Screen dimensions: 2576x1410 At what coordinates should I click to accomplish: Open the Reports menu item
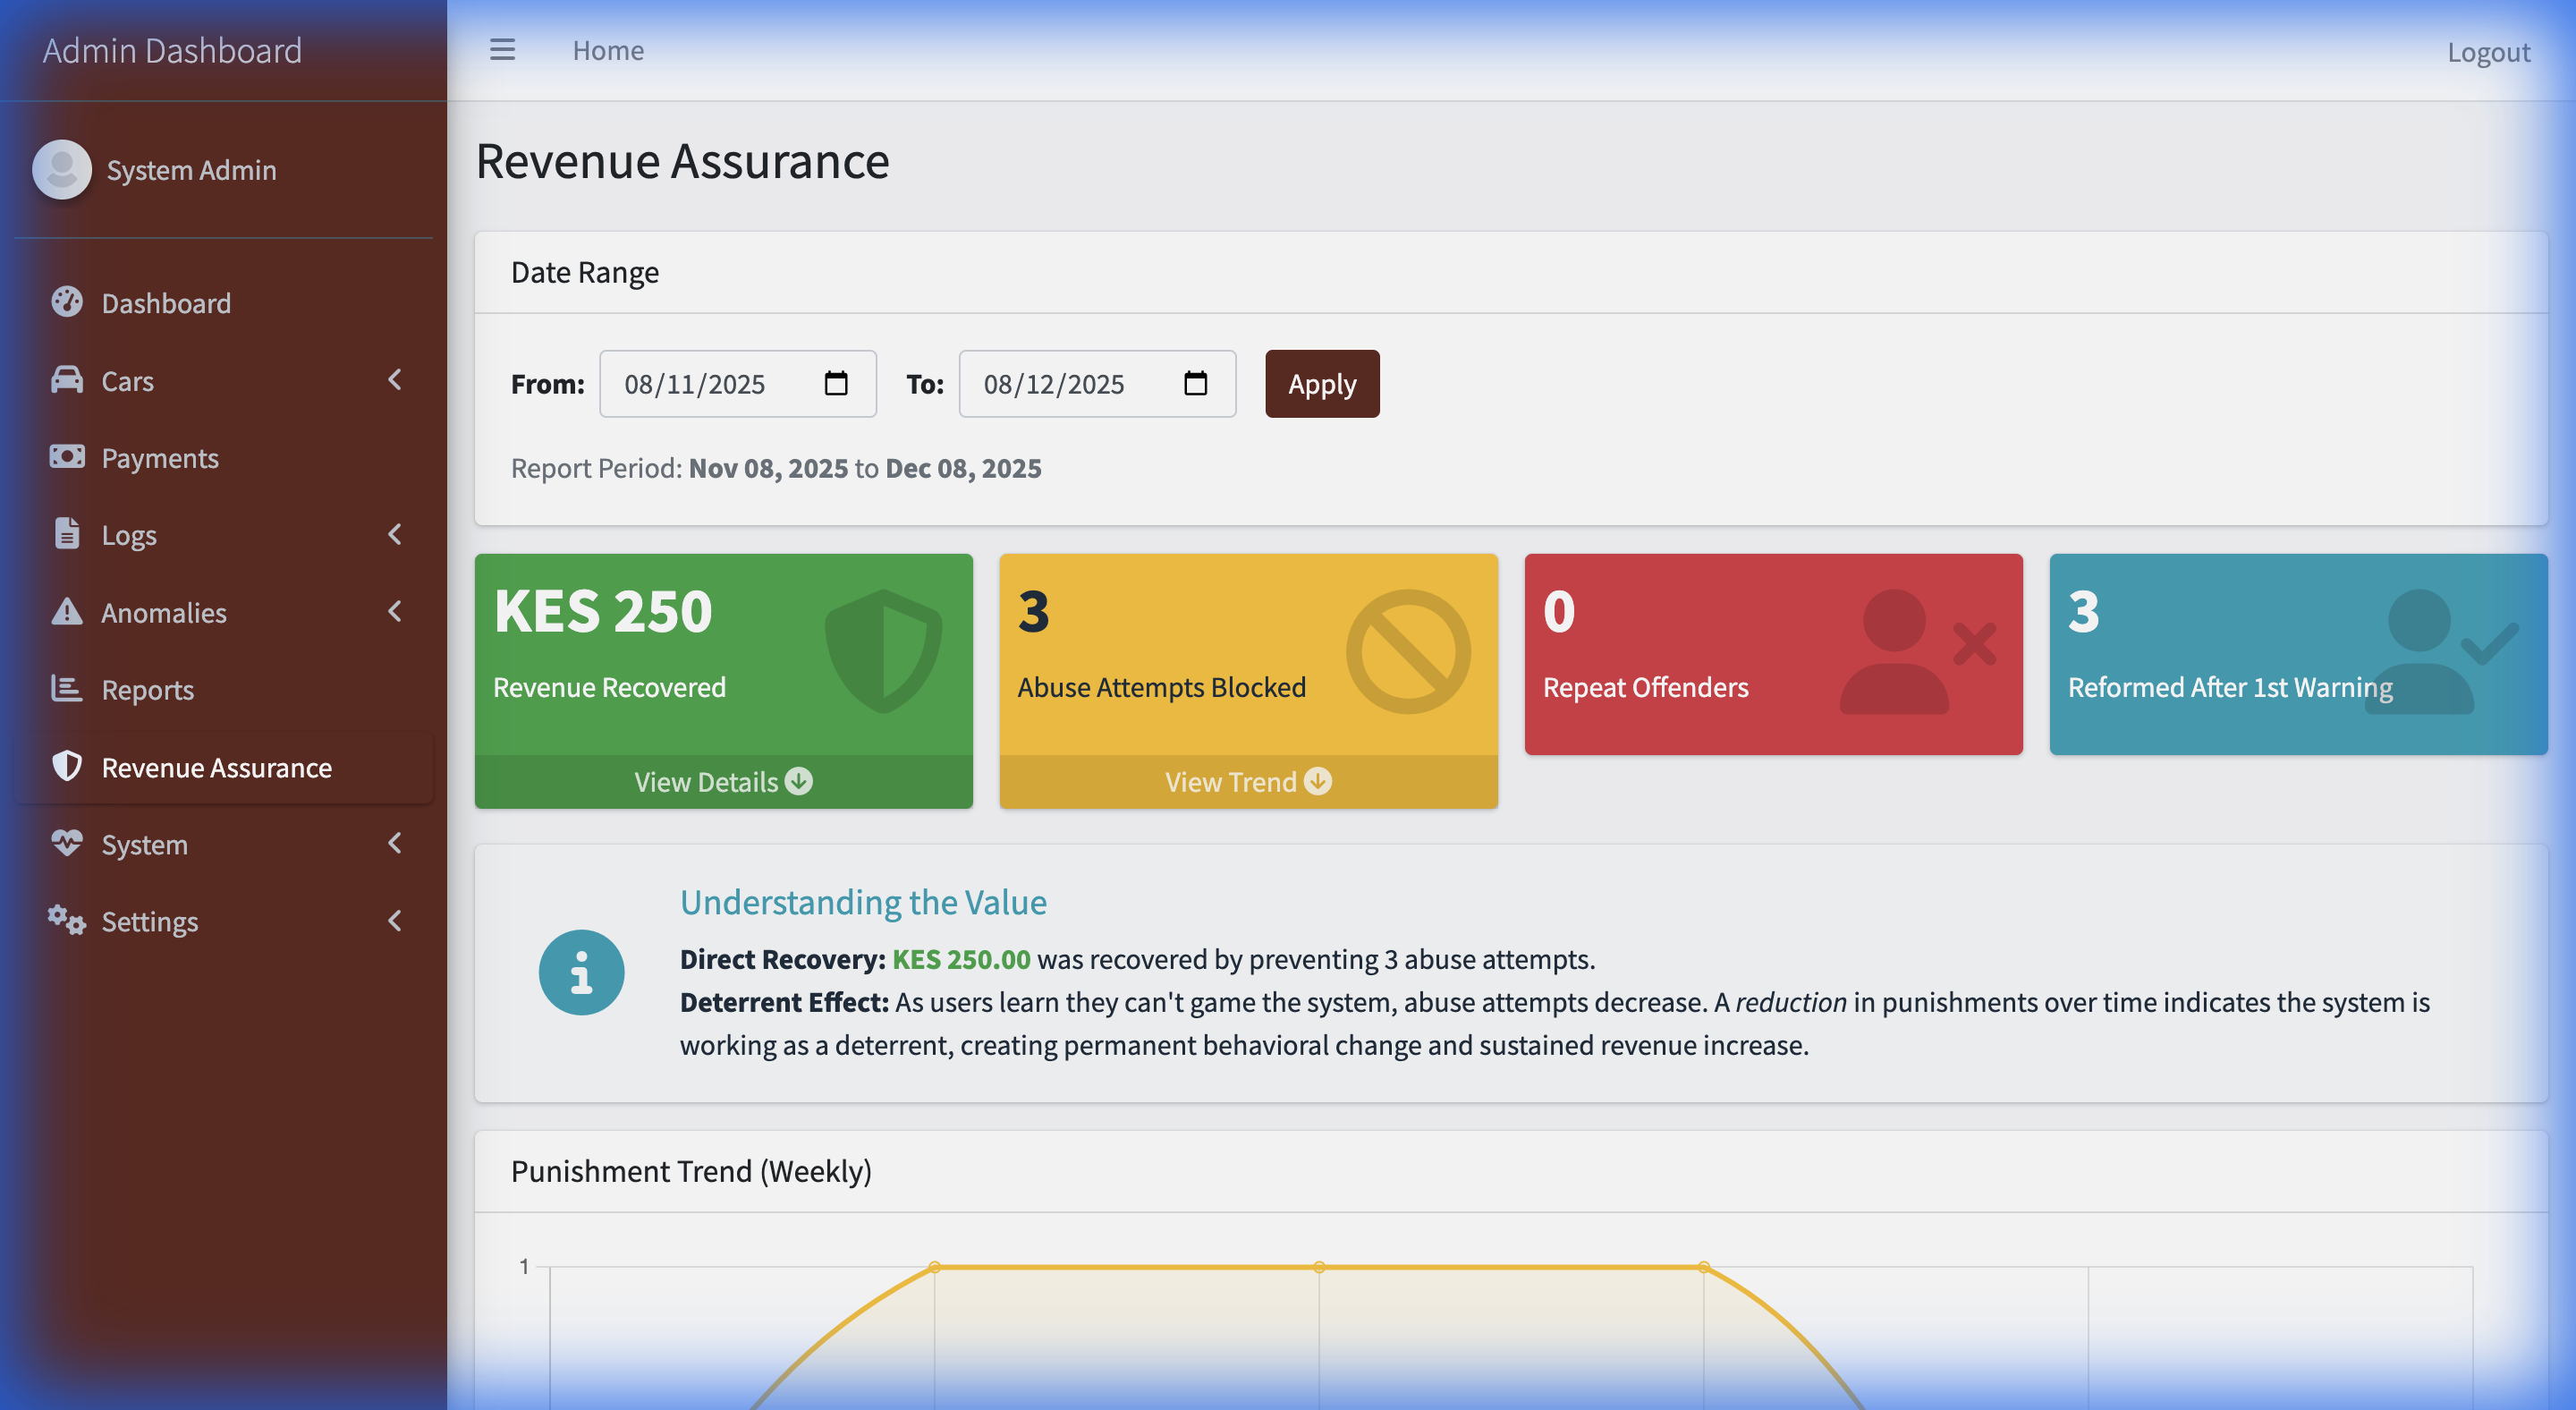pyautogui.click(x=224, y=689)
